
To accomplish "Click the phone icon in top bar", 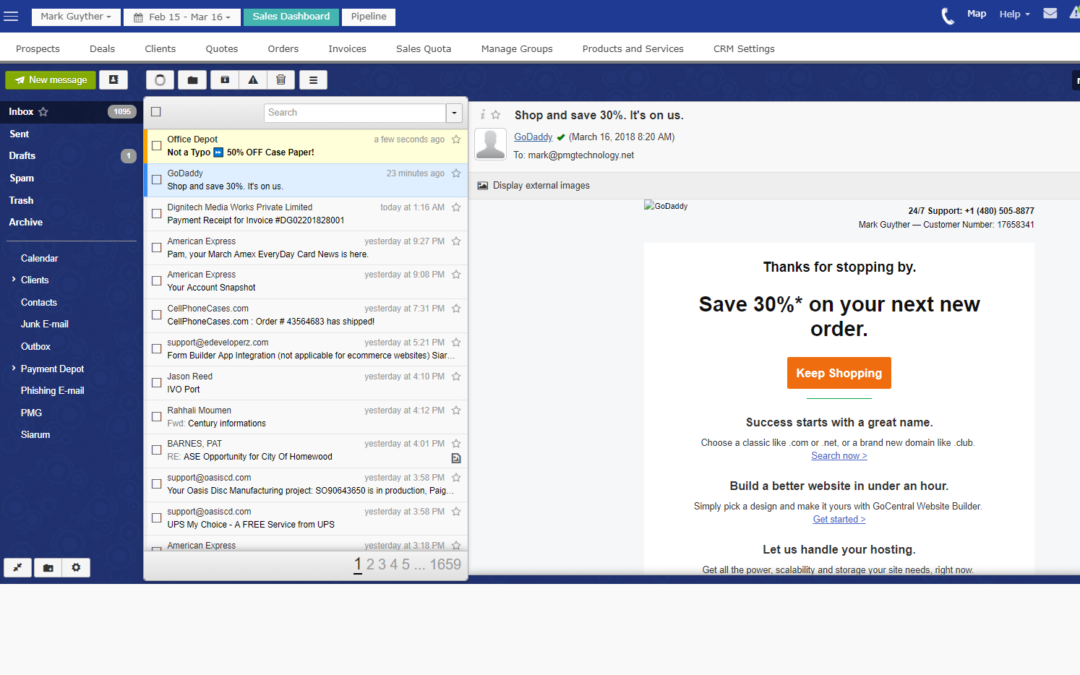I will coord(947,15).
